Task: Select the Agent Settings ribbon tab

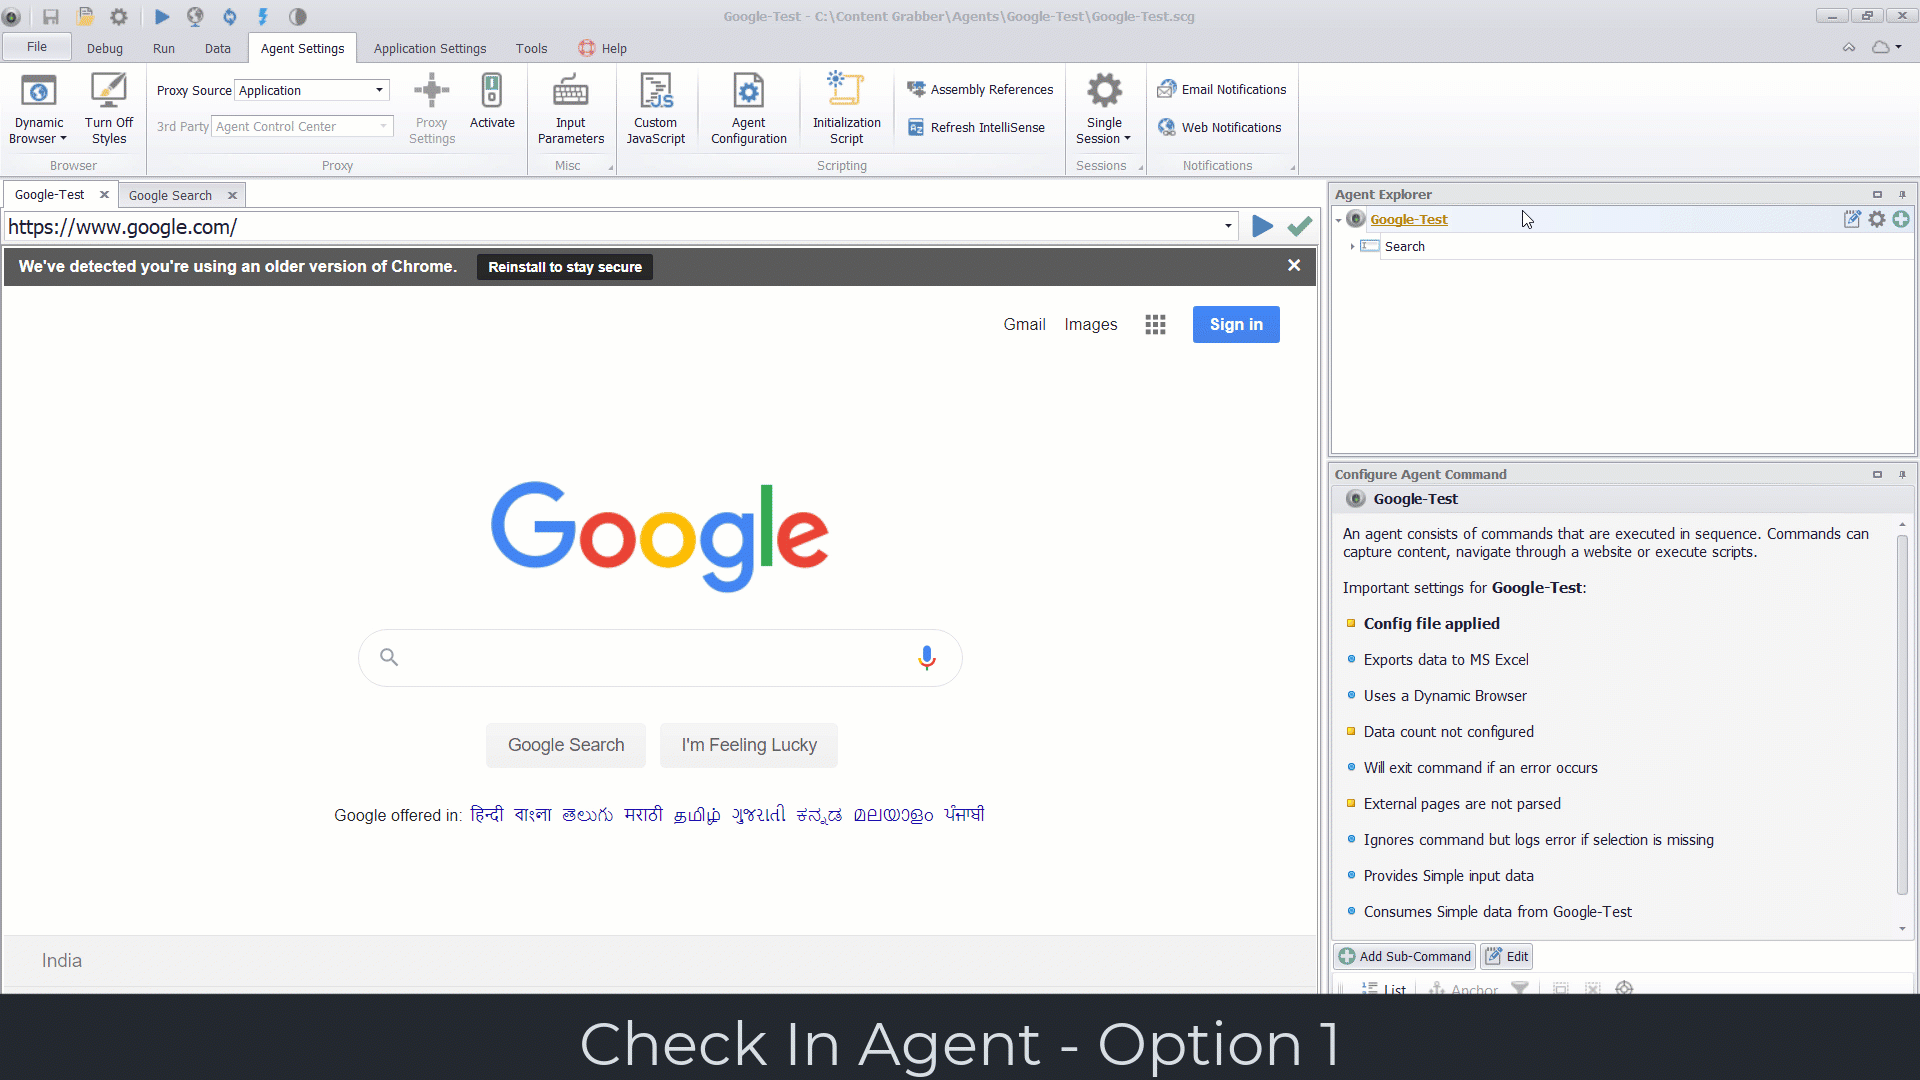Action: tap(301, 49)
